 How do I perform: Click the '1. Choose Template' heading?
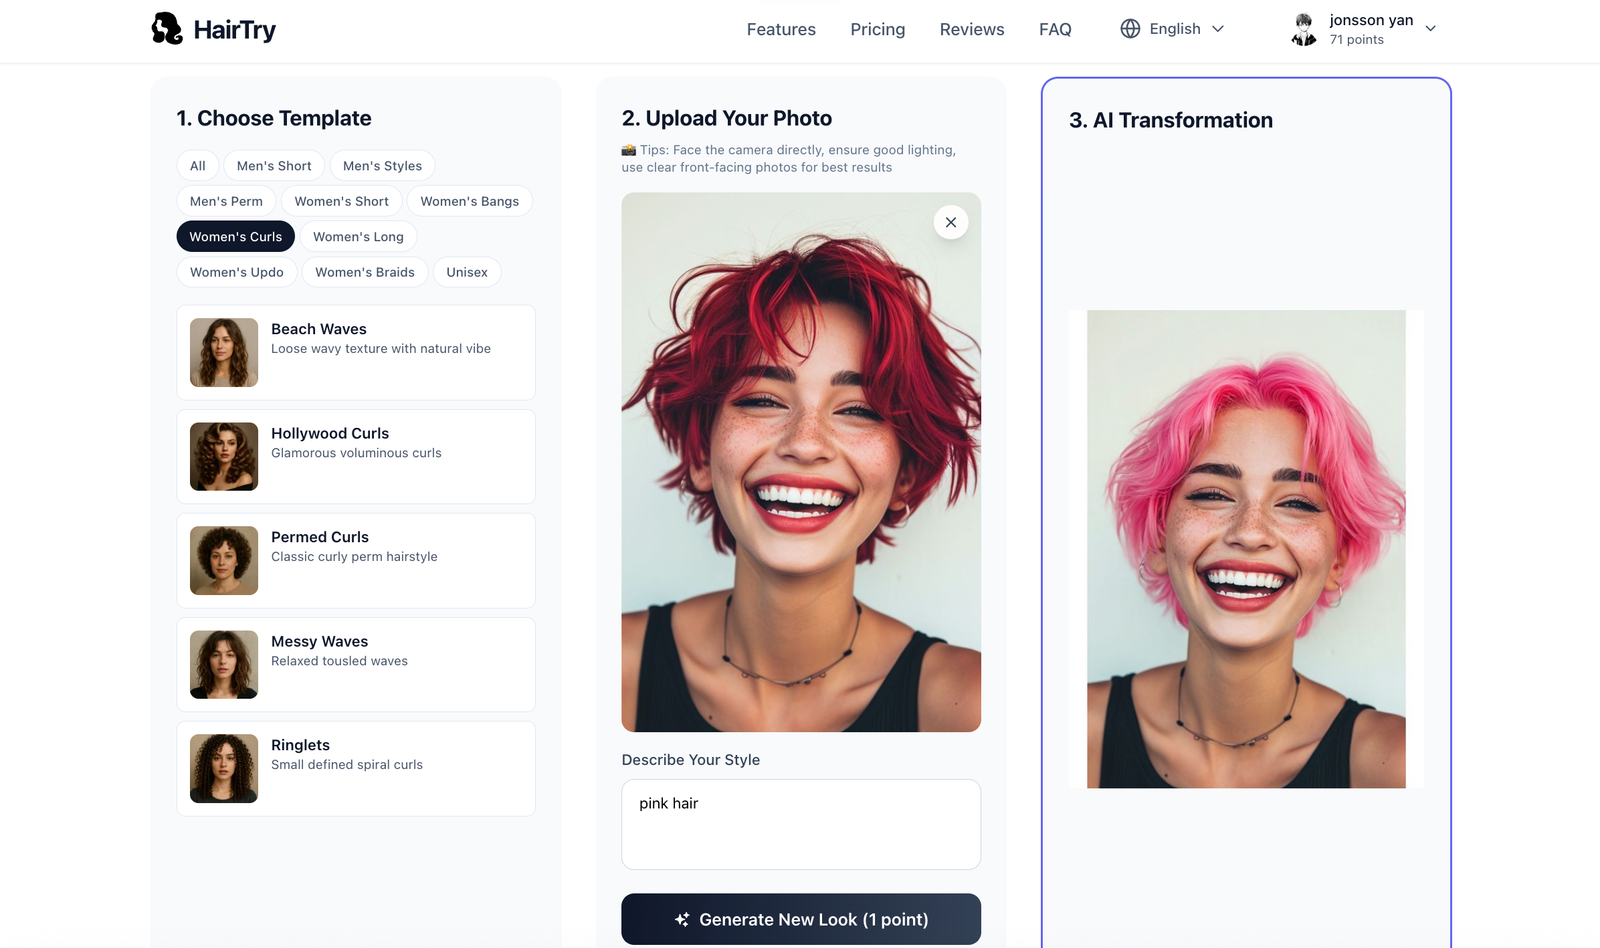pyautogui.click(x=274, y=118)
